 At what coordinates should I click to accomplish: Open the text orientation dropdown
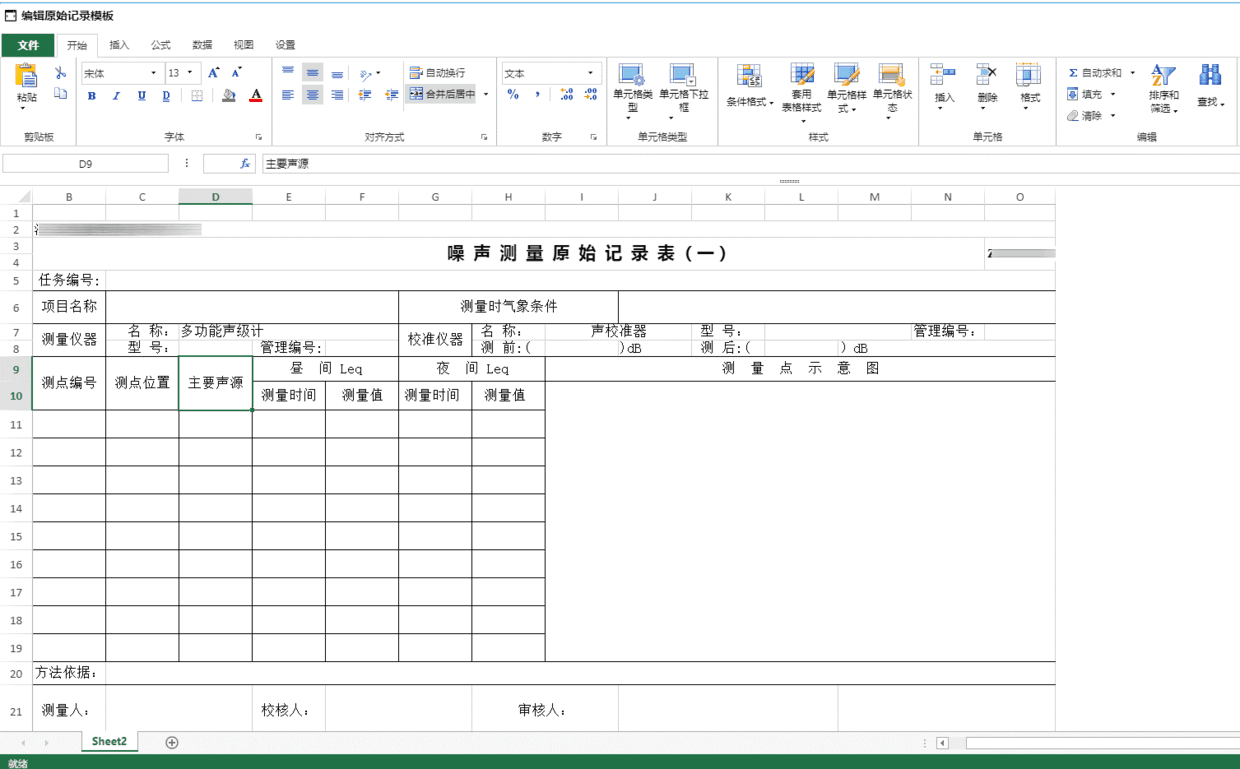tap(370, 74)
